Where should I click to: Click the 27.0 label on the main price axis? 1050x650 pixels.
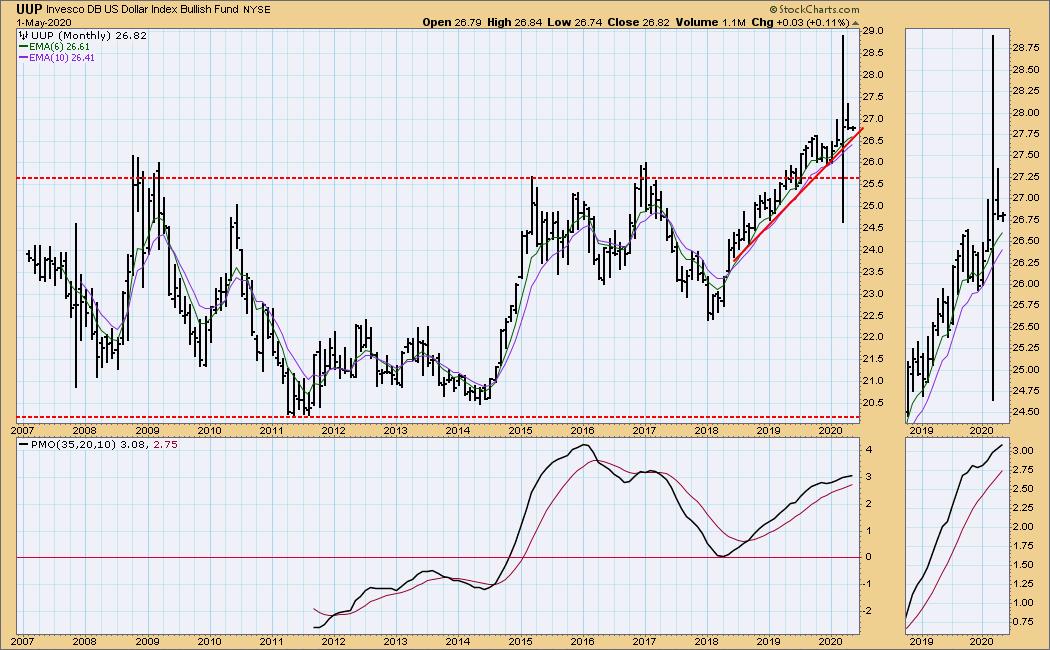click(x=875, y=119)
